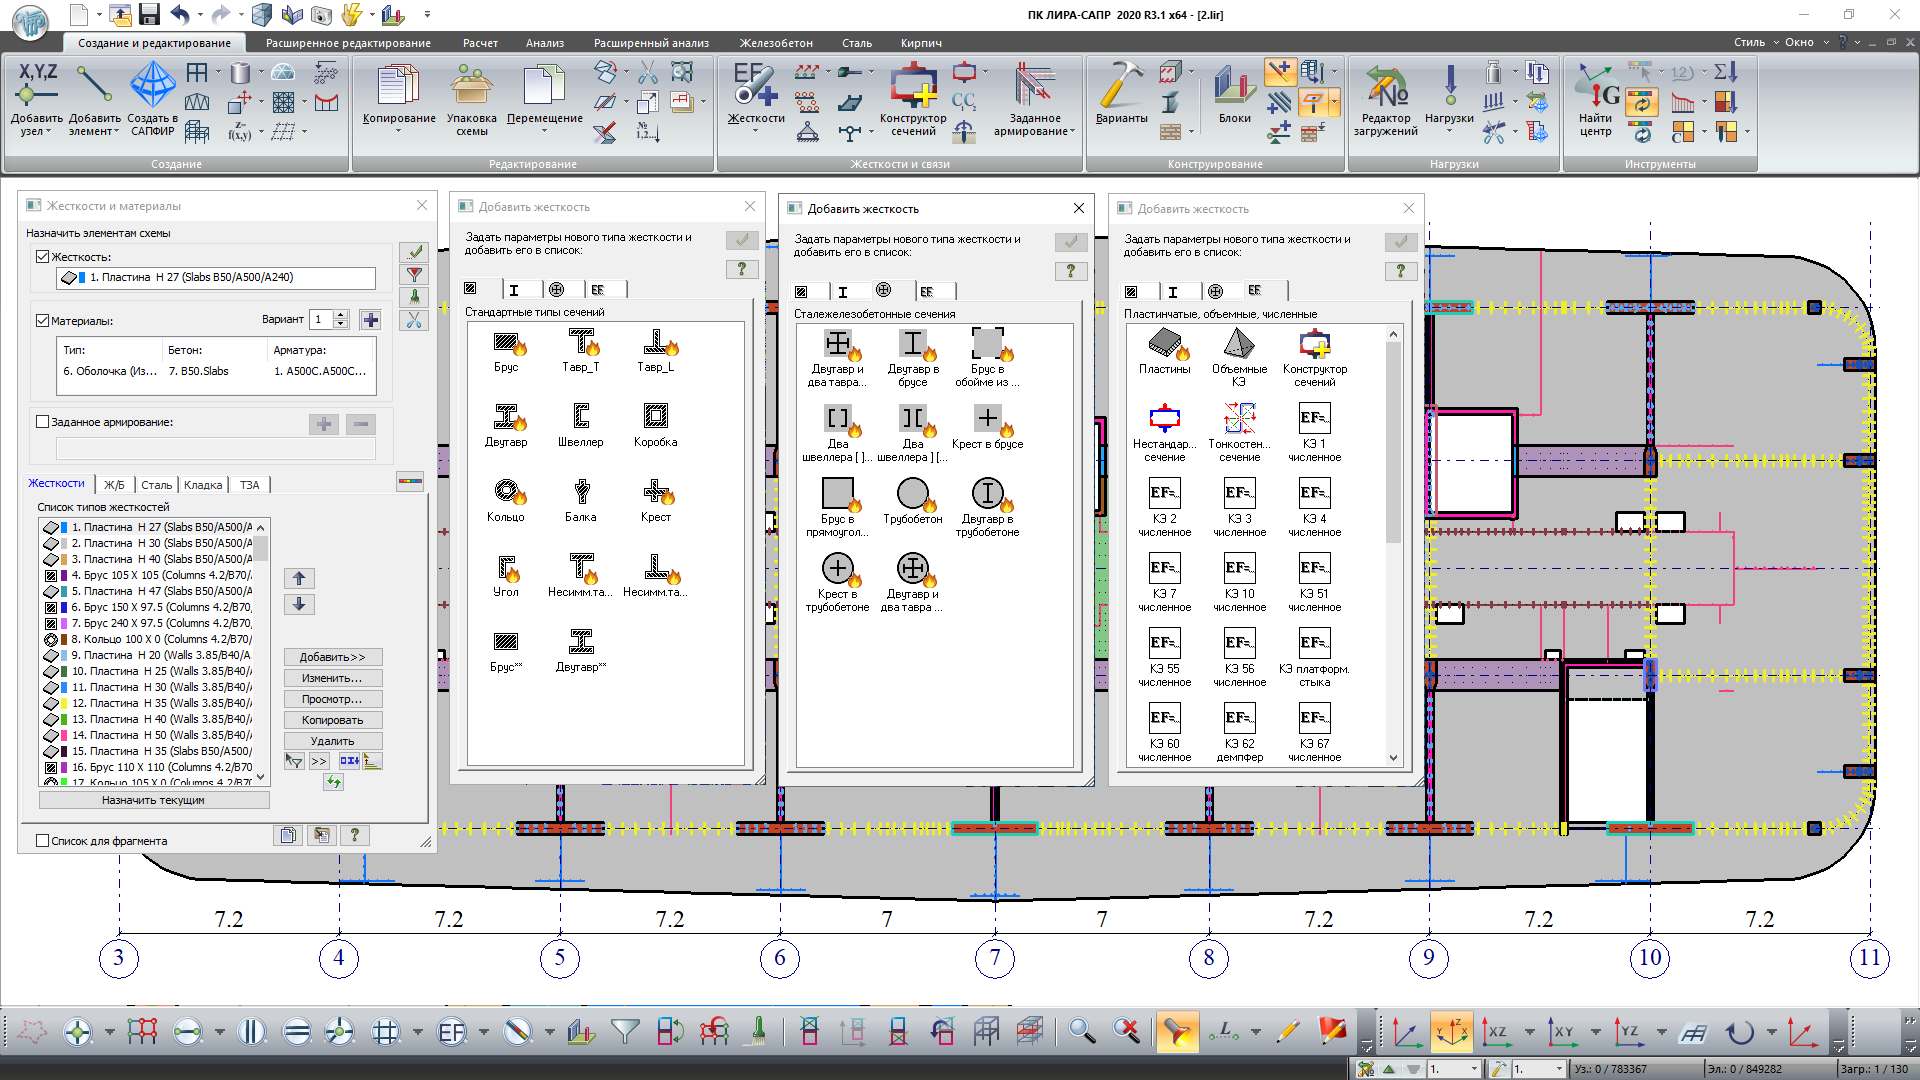This screenshot has width=1920, height=1080.
Task: Choose the Трубобетон section icon
Action: pyautogui.click(x=912, y=495)
